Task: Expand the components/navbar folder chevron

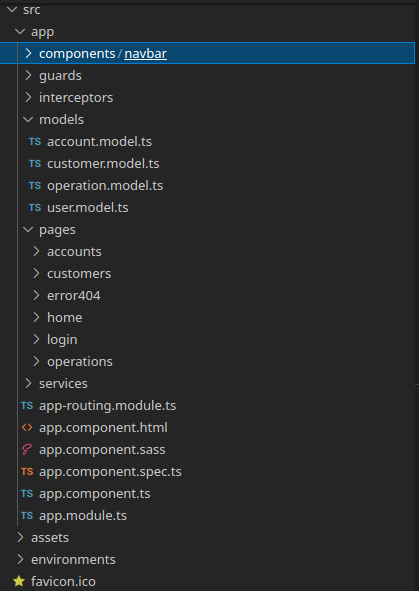Action: point(28,54)
